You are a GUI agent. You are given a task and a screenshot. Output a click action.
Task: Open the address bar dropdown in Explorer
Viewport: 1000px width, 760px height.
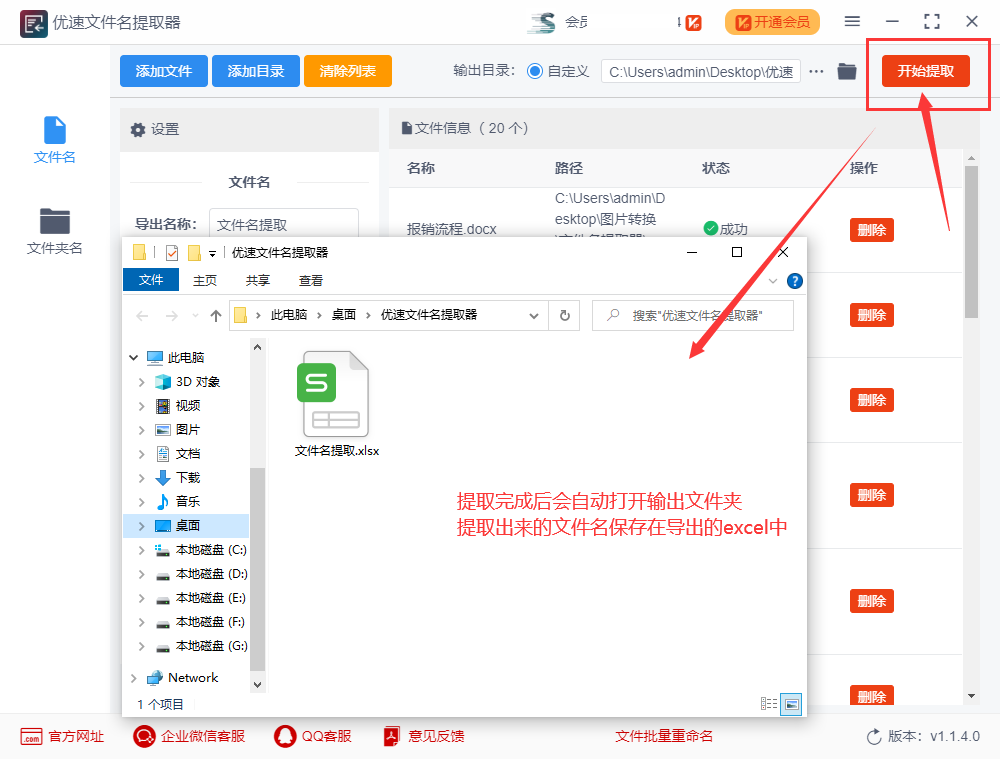coord(535,315)
